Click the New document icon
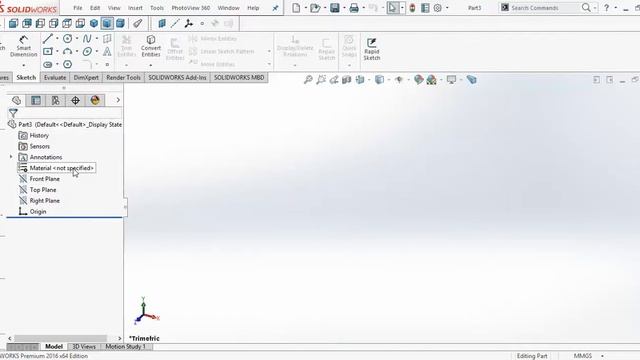 click(x=296, y=8)
